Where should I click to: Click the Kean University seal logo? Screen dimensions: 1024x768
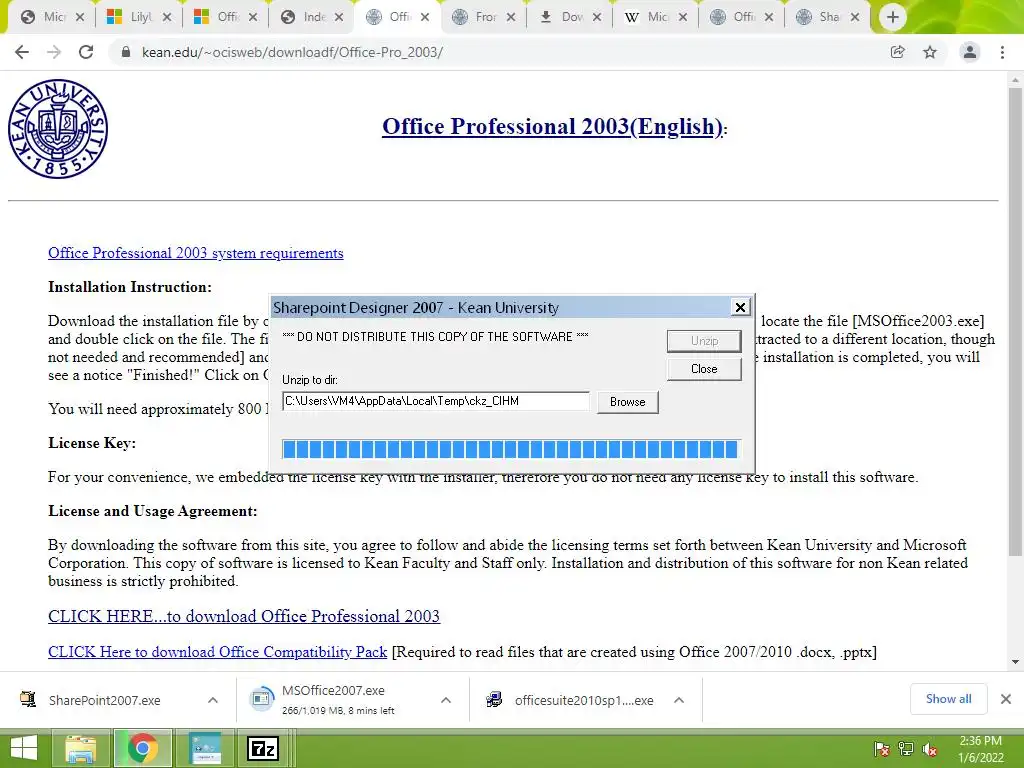[x=58, y=129]
